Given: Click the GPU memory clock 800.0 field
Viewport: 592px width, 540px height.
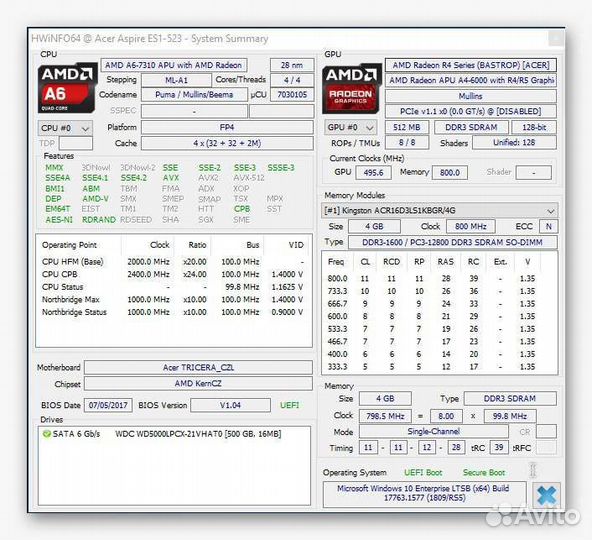Looking at the screenshot, I should pyautogui.click(x=450, y=173).
